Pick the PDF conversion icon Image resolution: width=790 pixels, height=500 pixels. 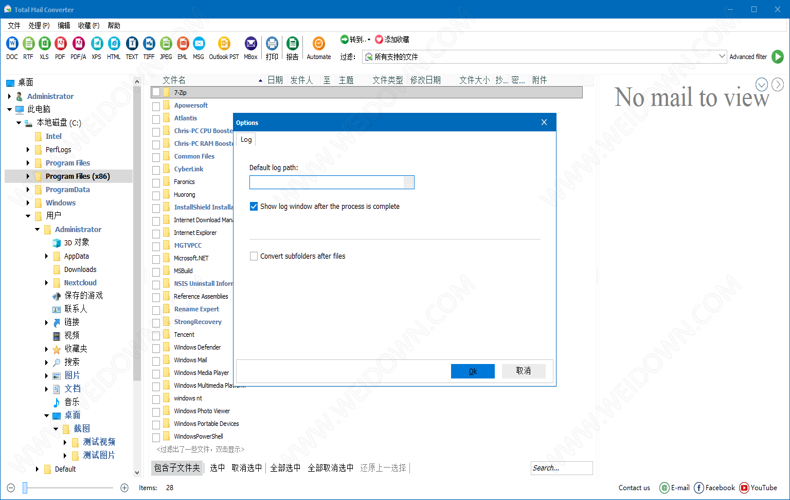click(60, 43)
